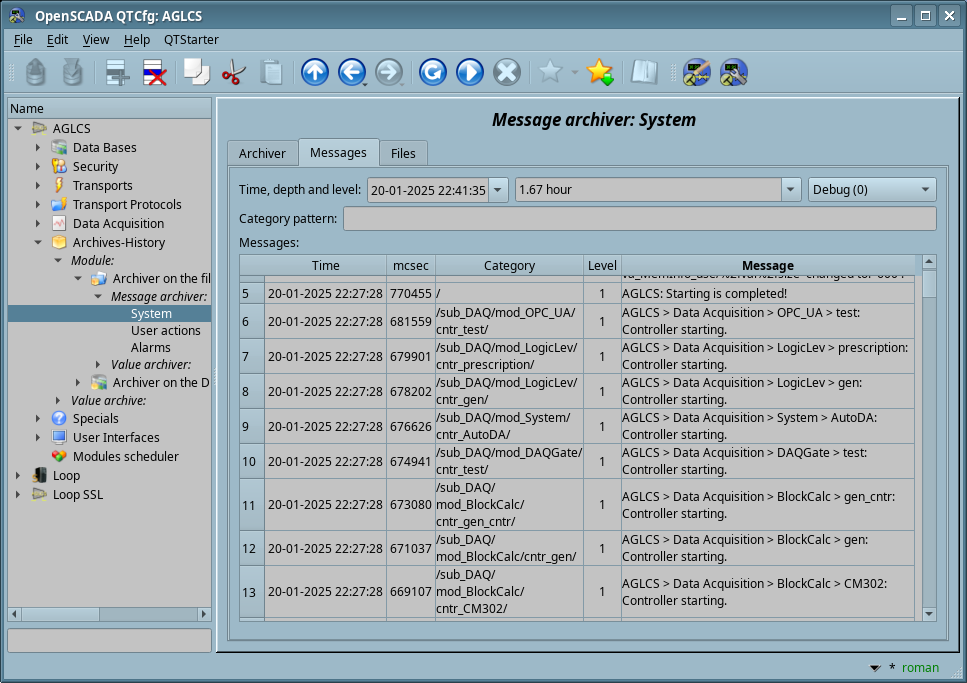Click the blue Up navigation arrow
967x683 pixels.
tap(315, 72)
